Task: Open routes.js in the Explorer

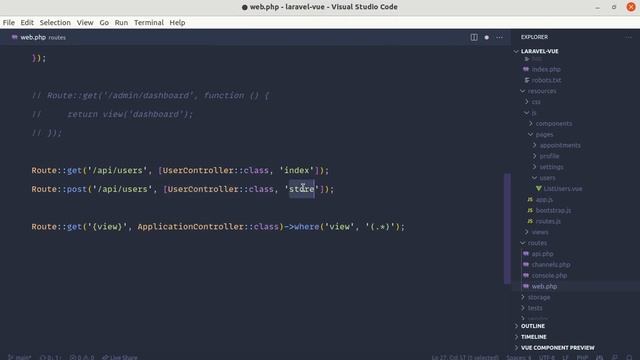Action: pos(548,221)
